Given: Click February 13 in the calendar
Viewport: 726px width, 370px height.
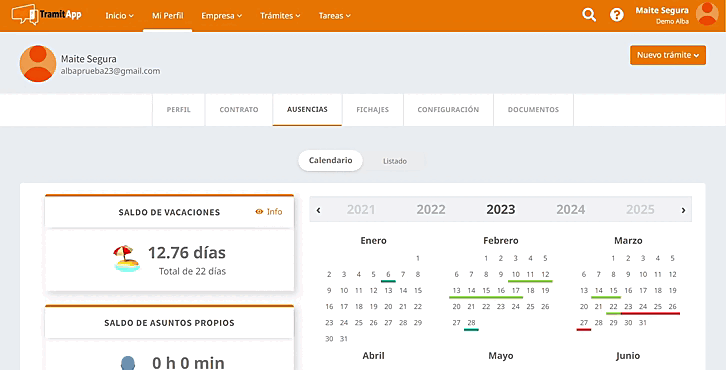Looking at the screenshot, I should tap(457, 291).
